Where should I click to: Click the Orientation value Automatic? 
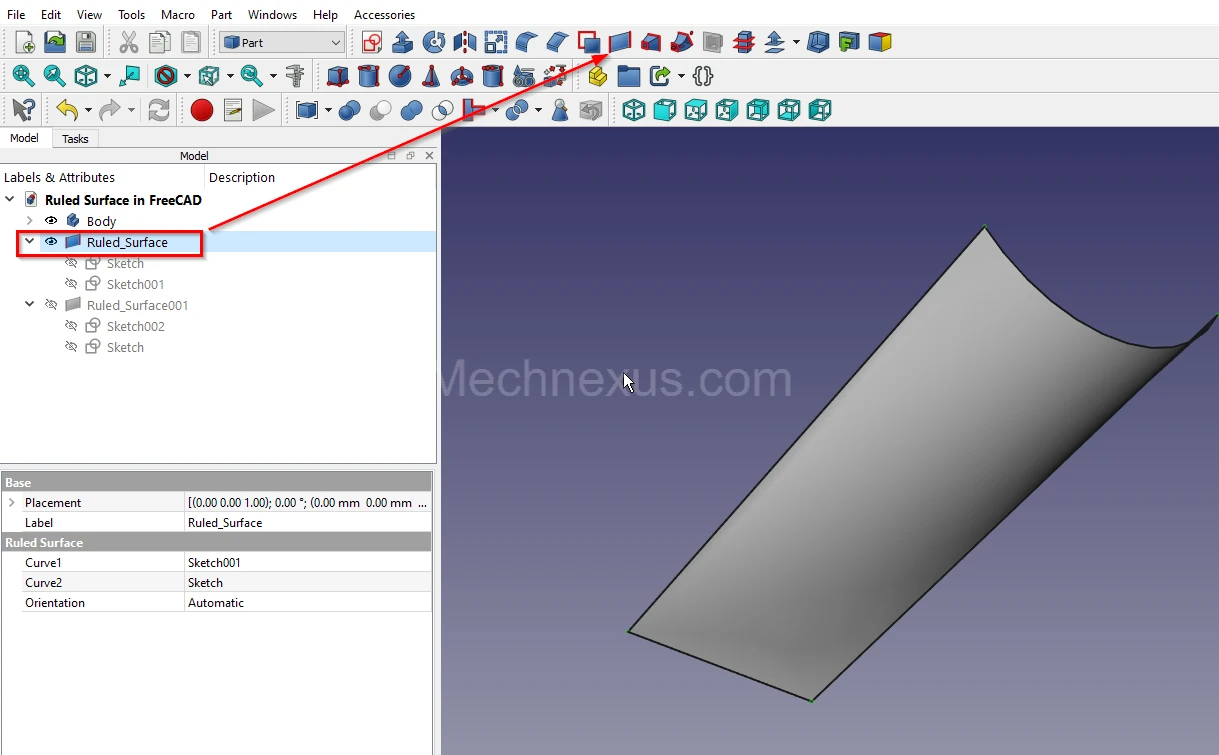click(x=308, y=603)
